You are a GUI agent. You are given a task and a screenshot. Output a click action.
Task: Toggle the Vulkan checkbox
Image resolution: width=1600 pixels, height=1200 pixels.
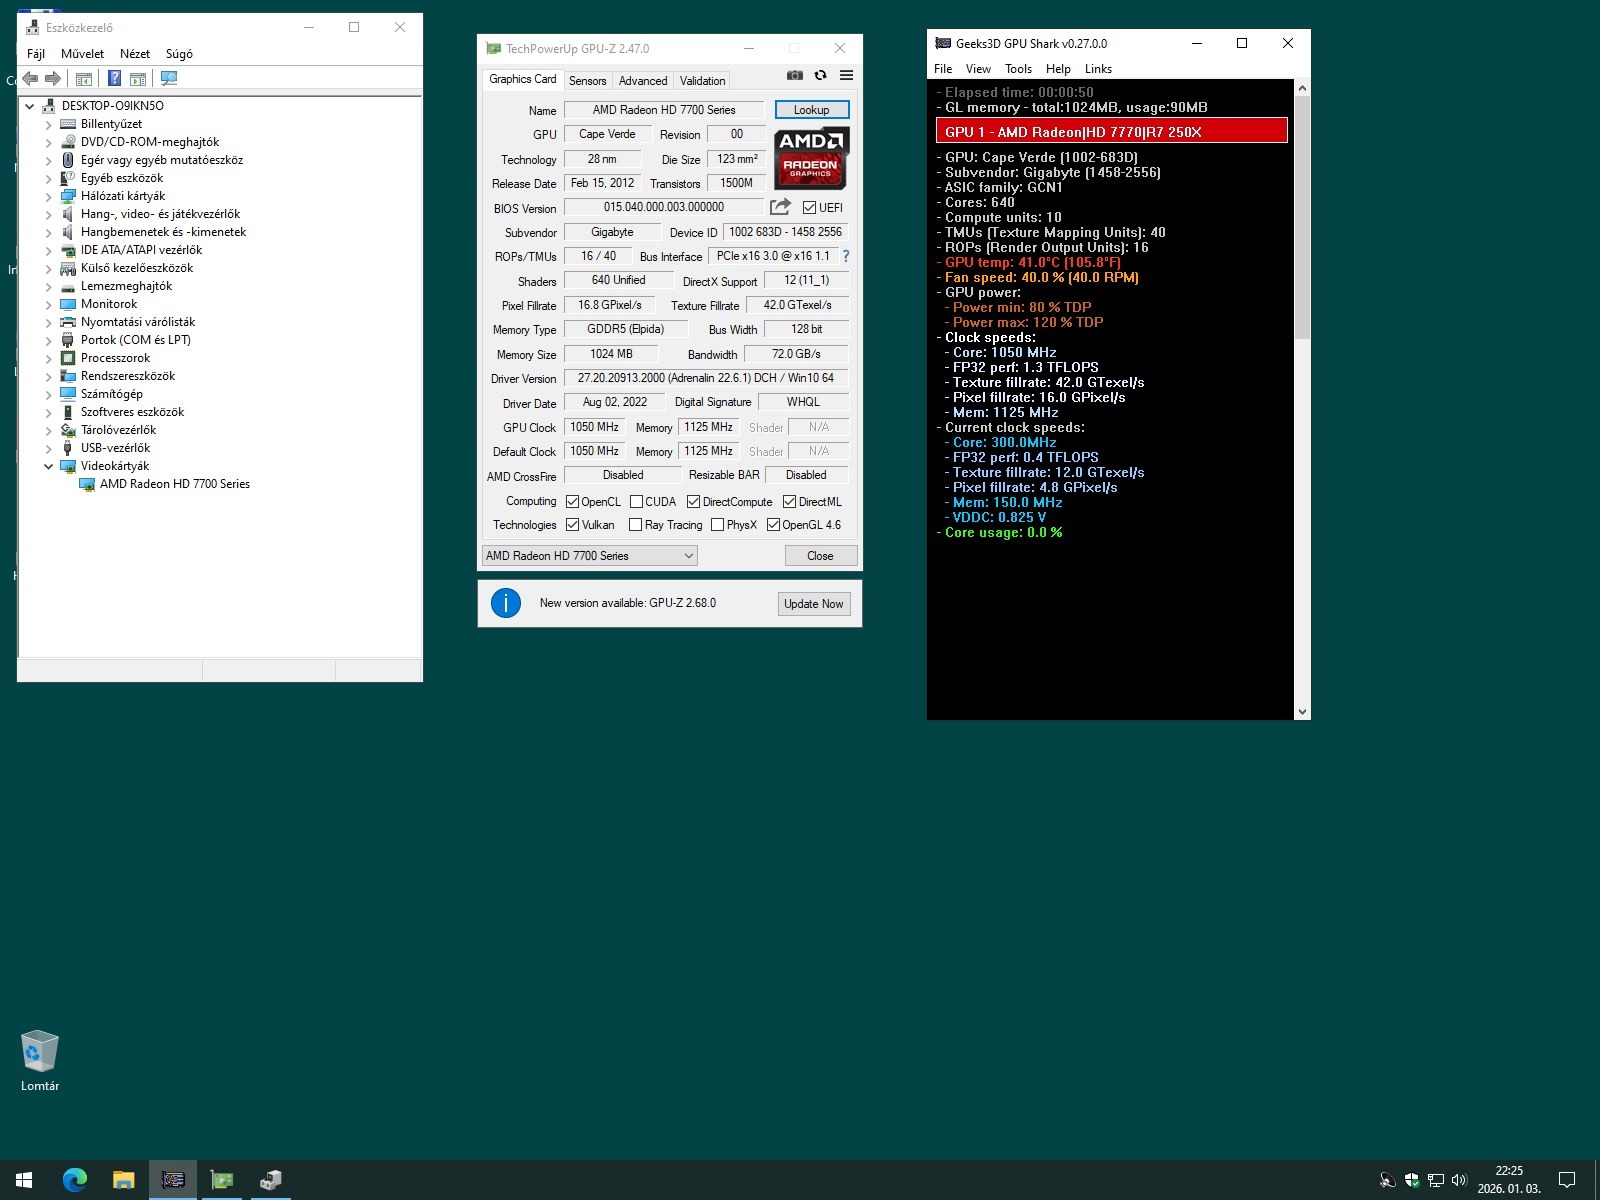573,525
